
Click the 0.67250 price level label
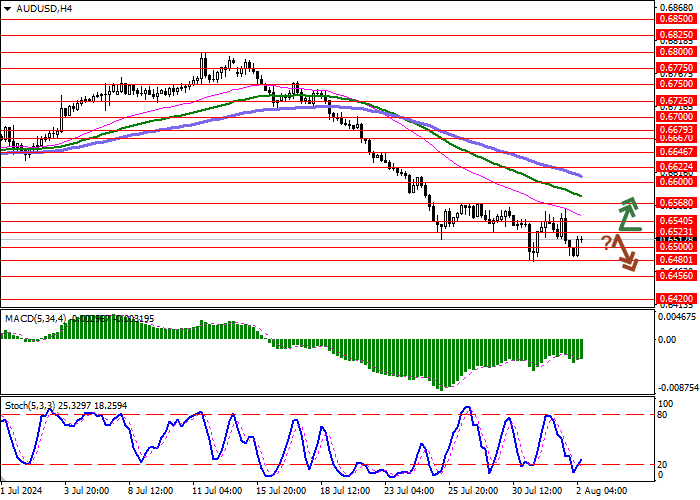676,101
